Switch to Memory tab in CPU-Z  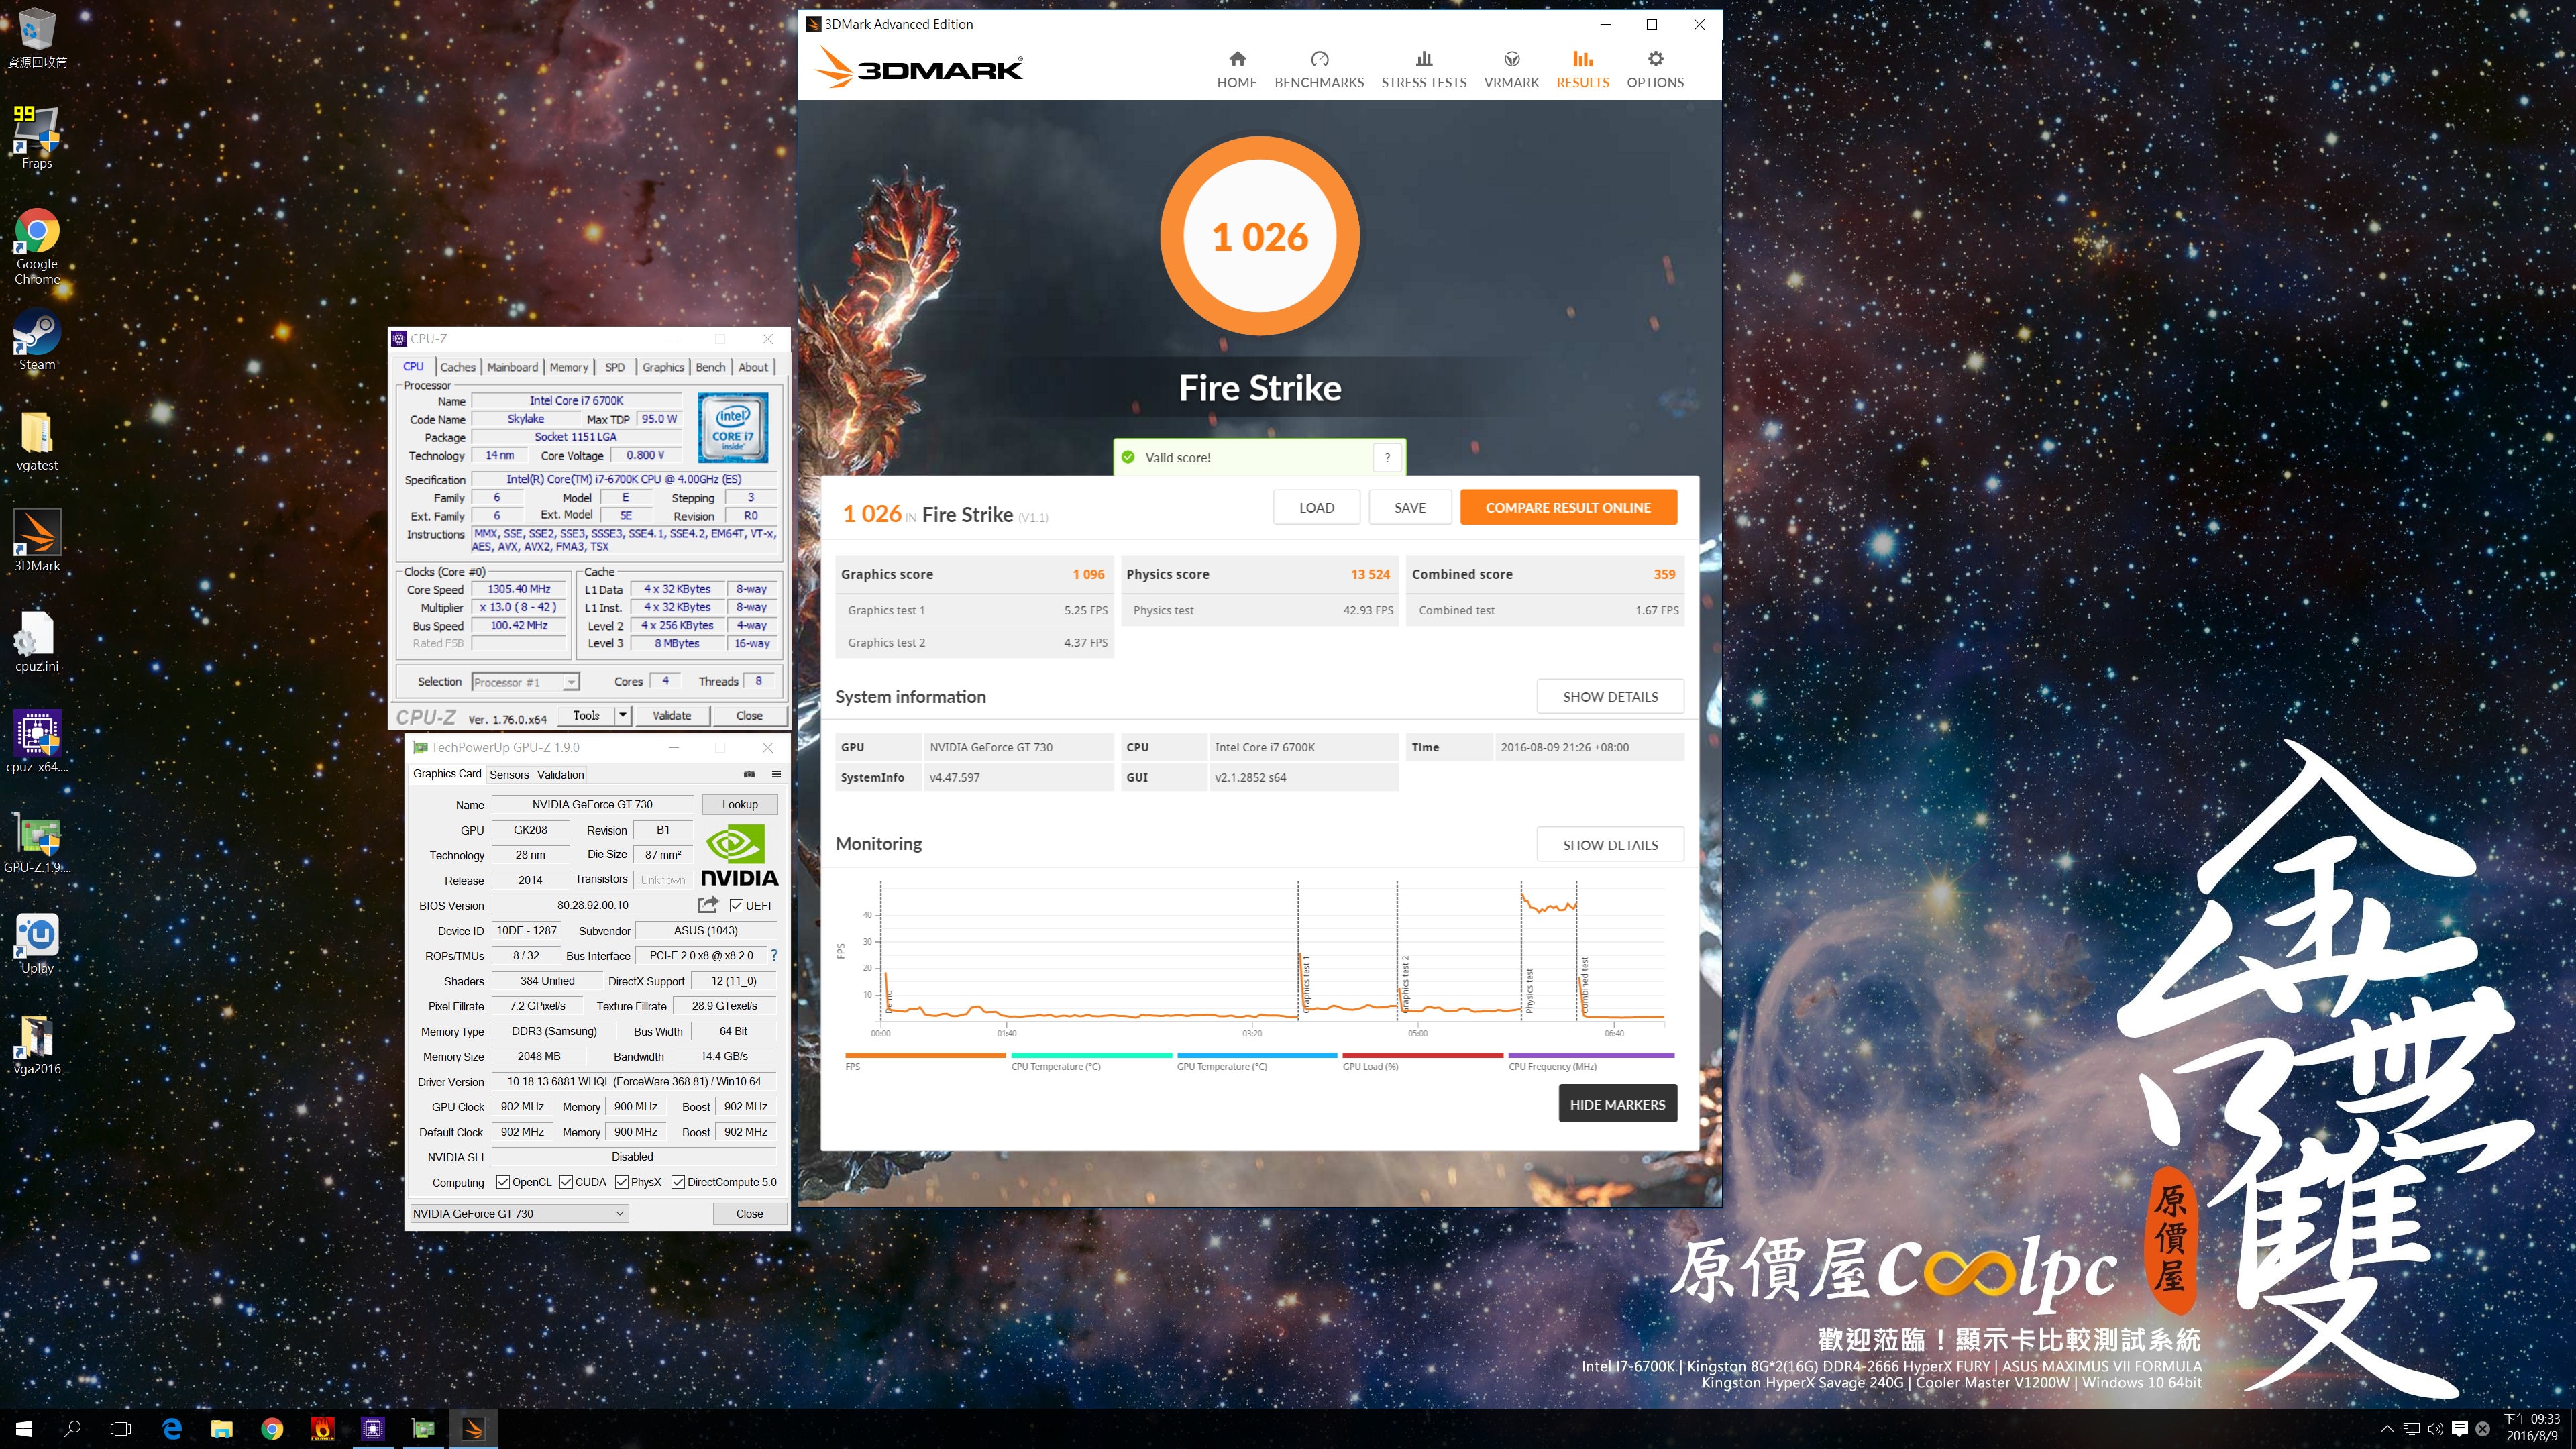[x=569, y=367]
